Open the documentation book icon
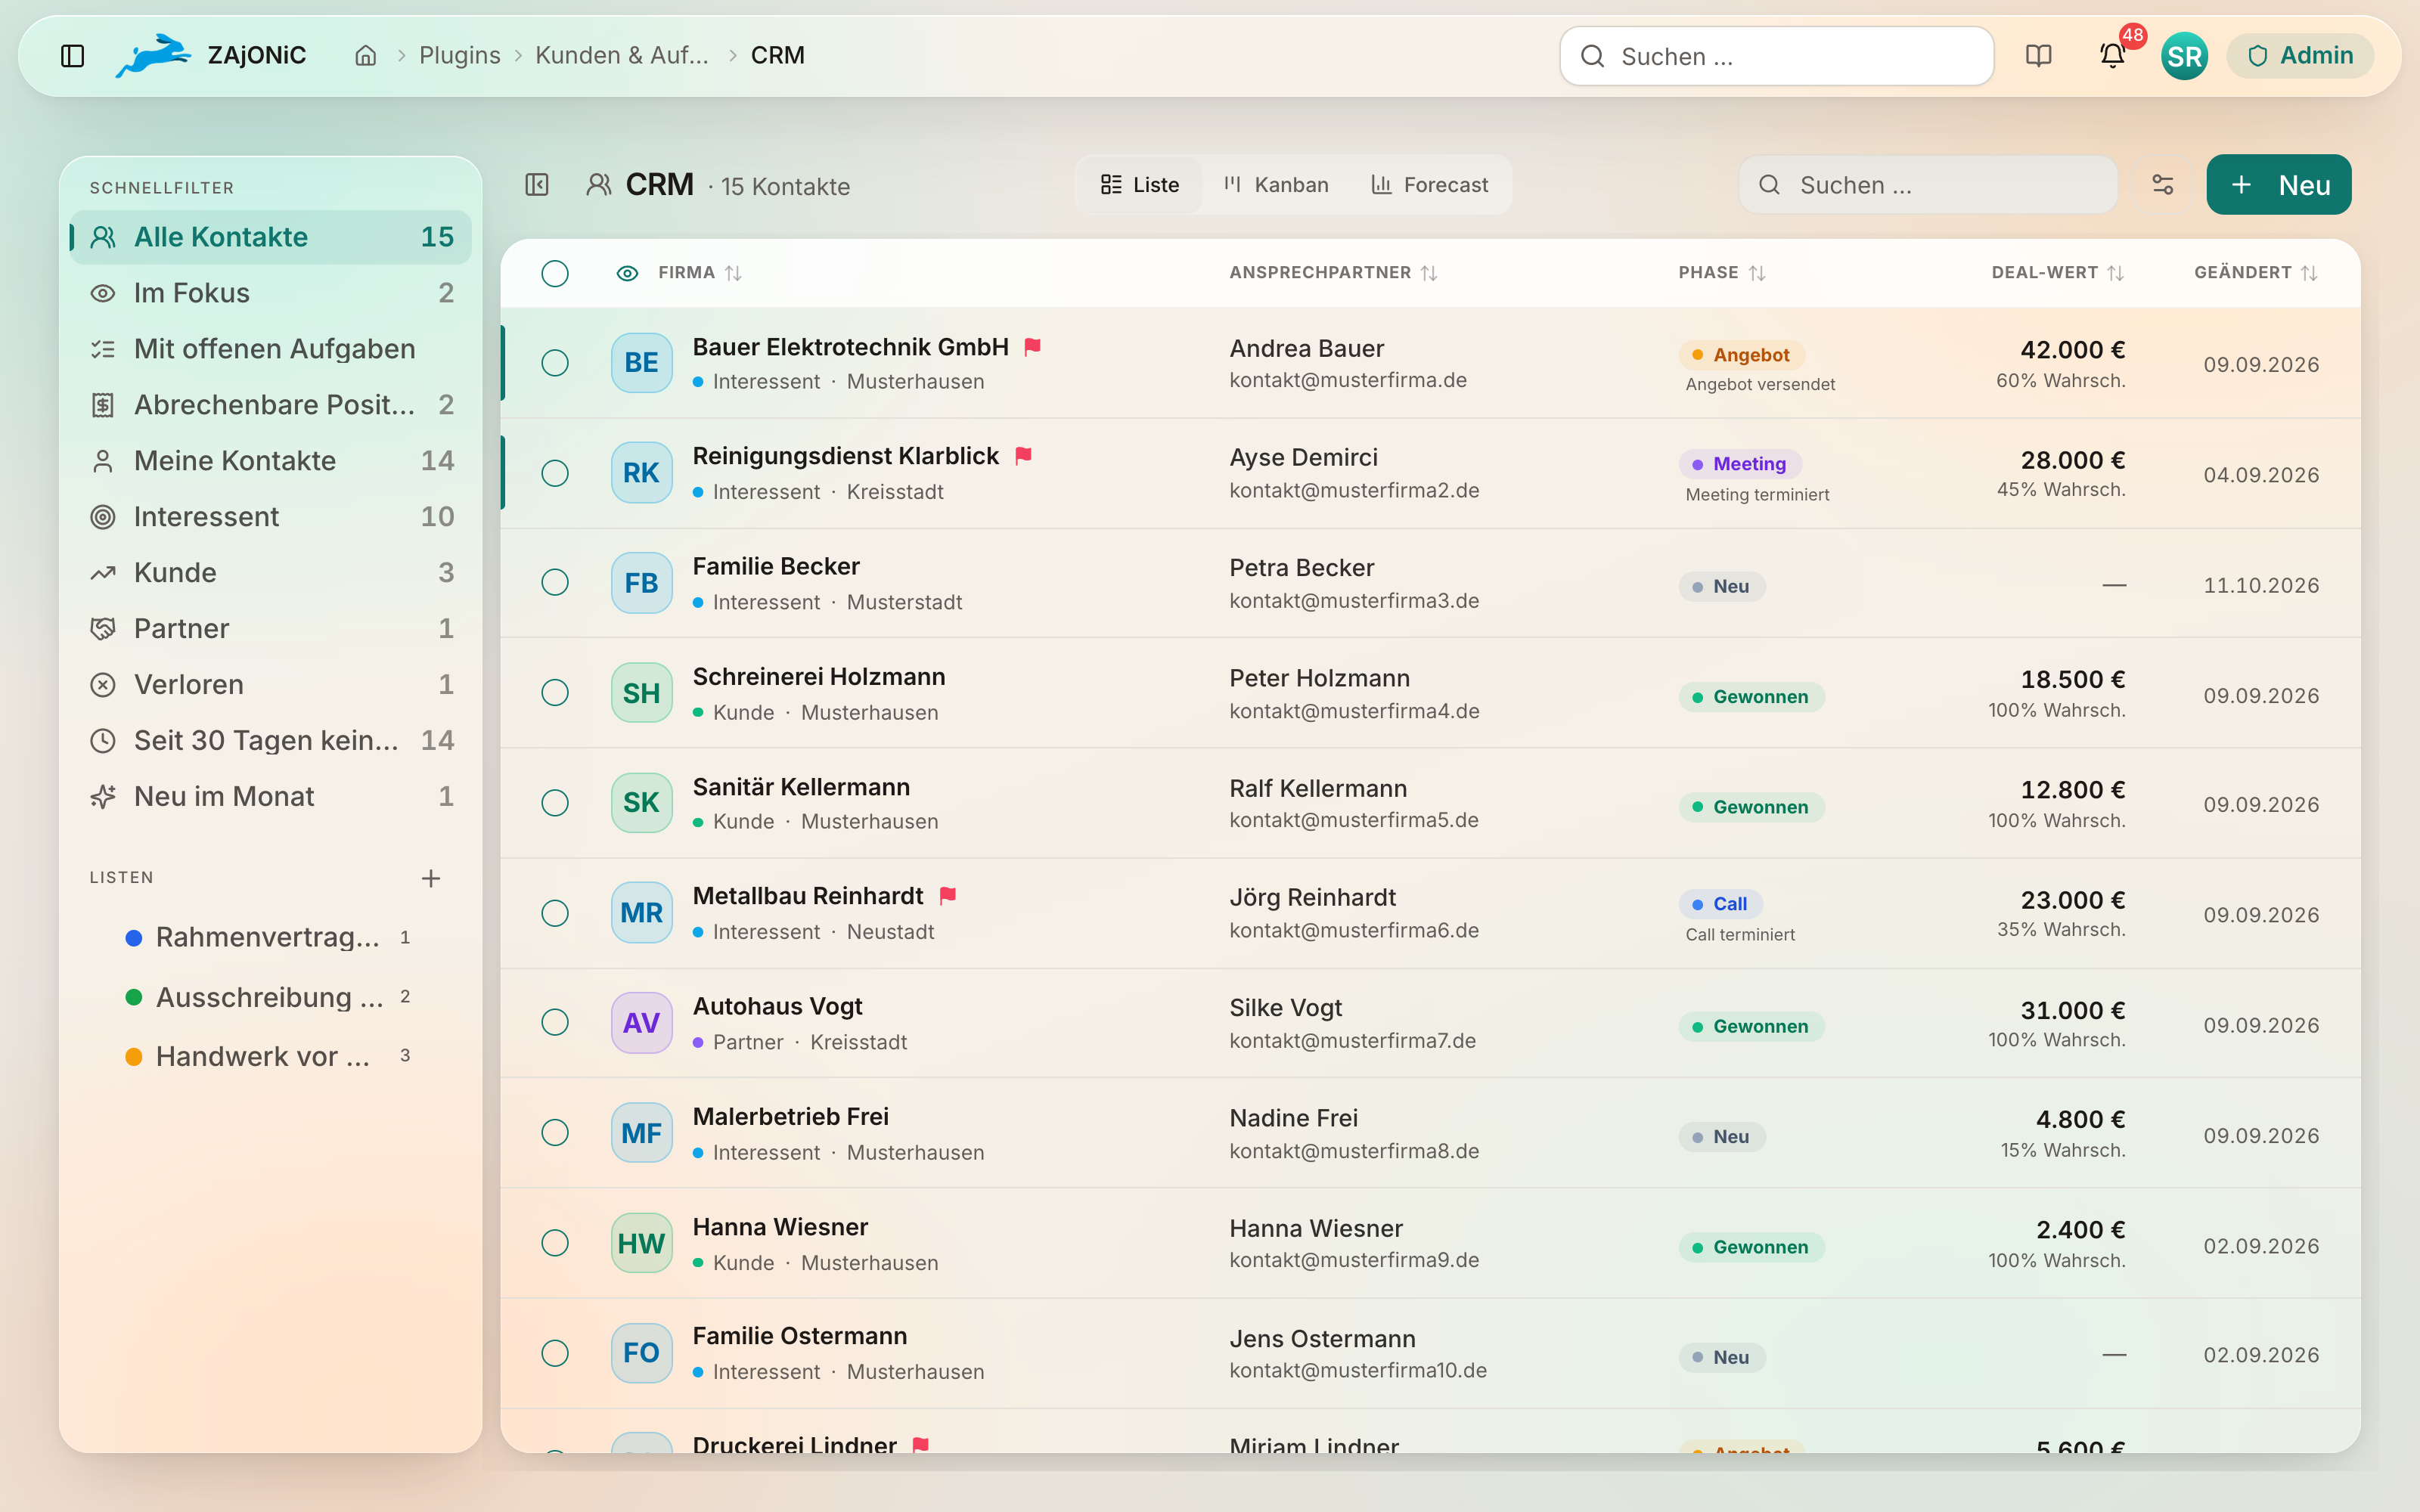 [2038, 55]
